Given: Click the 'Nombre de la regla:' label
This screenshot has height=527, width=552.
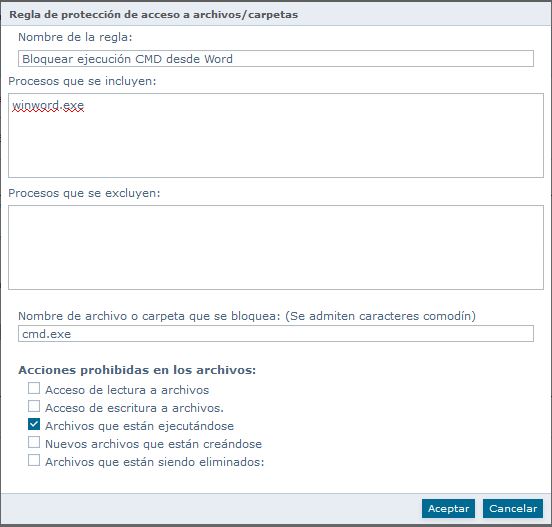Looking at the screenshot, I should [x=75, y=37].
